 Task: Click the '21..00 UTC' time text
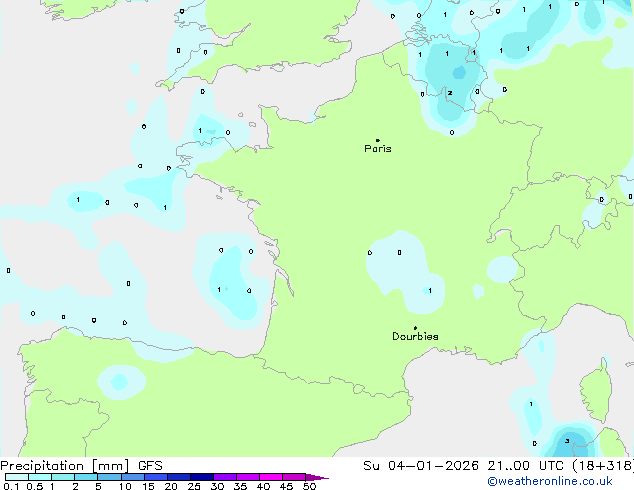pyautogui.click(x=525, y=466)
